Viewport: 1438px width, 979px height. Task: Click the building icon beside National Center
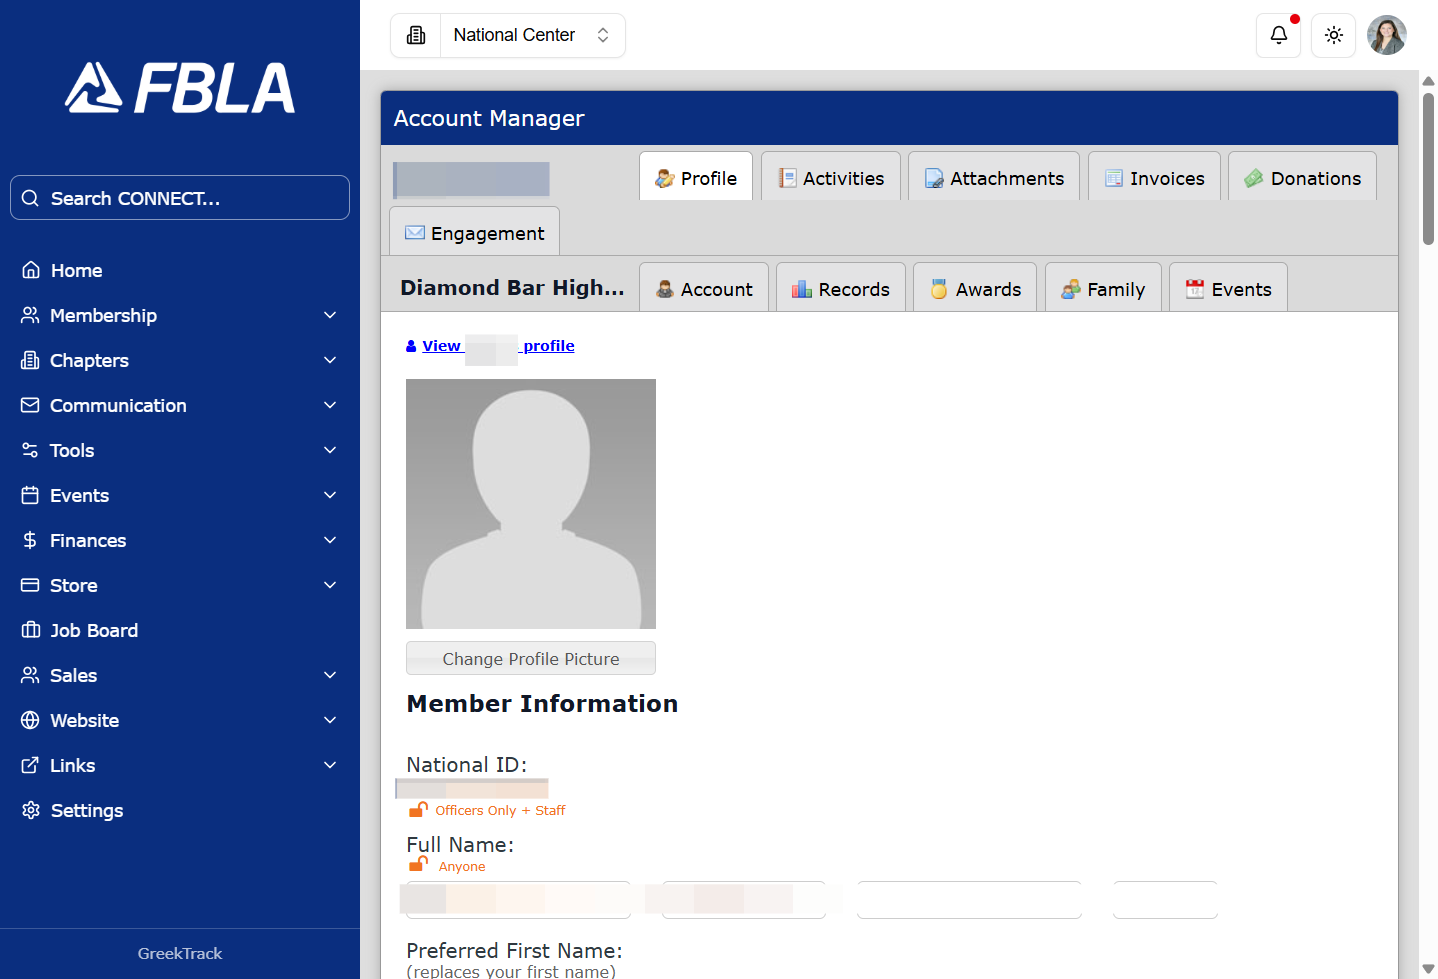point(416,35)
